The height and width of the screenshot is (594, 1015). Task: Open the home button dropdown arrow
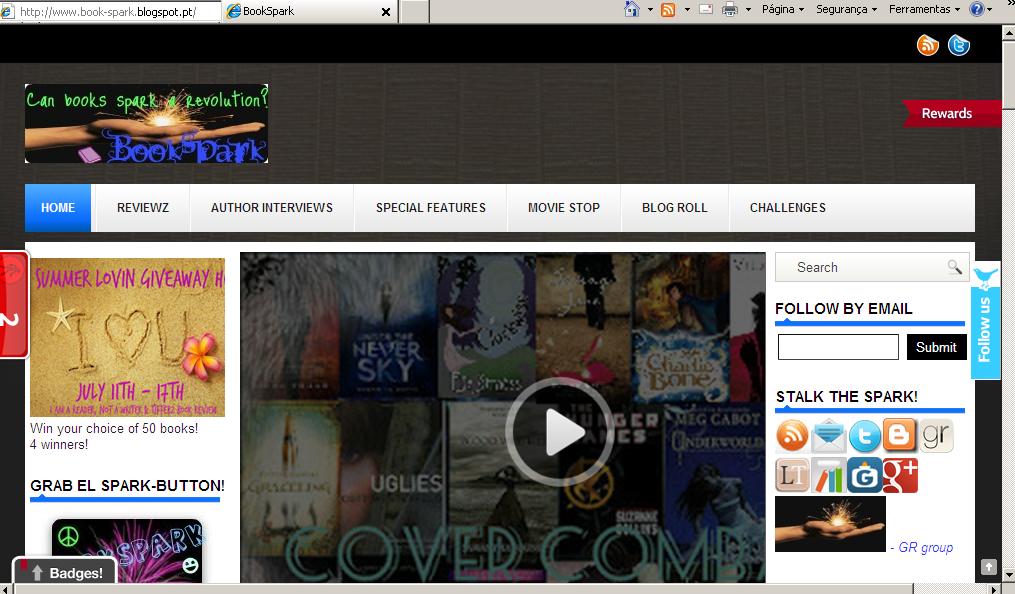[x=649, y=10]
